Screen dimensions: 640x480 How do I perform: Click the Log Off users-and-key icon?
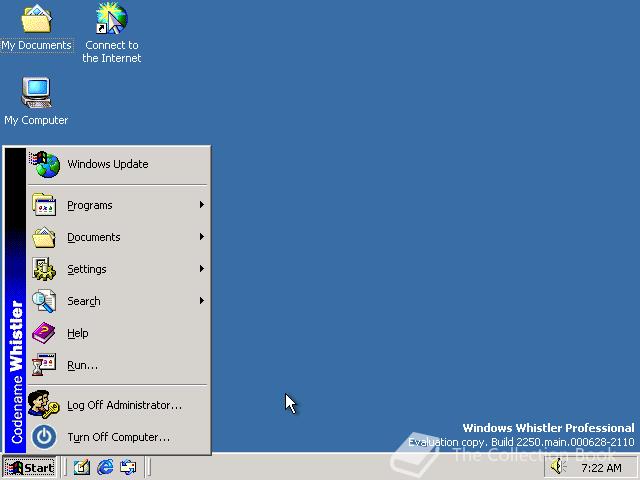click(x=44, y=404)
